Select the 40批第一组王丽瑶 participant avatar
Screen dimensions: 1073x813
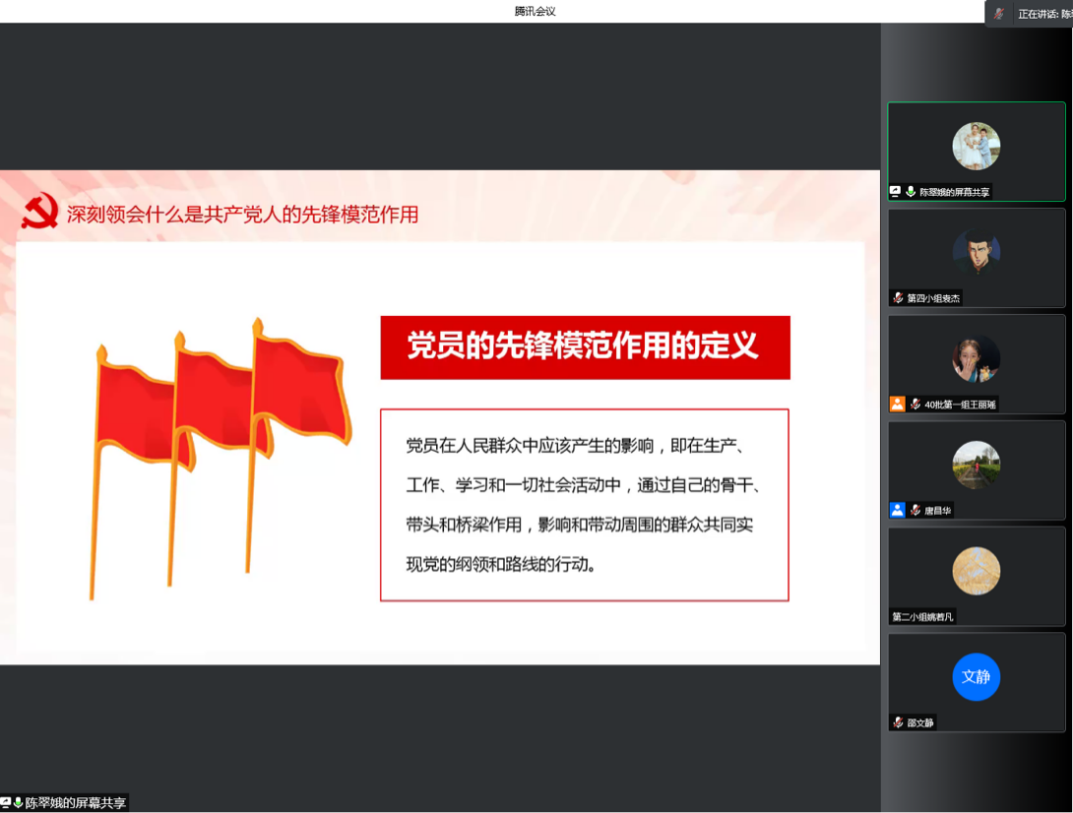coord(976,358)
